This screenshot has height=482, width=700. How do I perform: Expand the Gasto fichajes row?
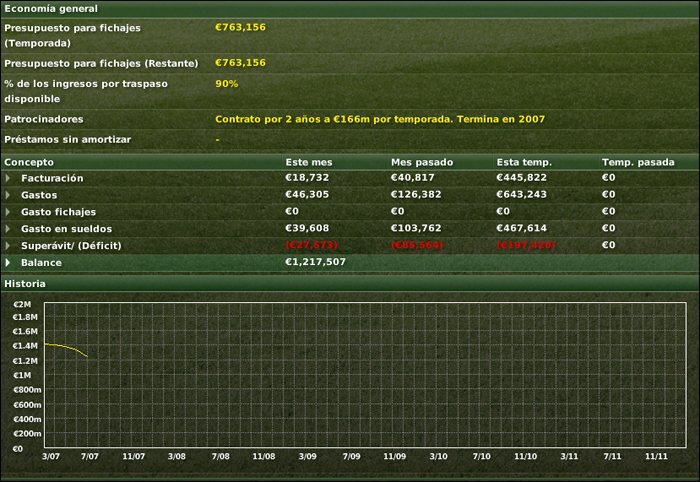(8, 212)
